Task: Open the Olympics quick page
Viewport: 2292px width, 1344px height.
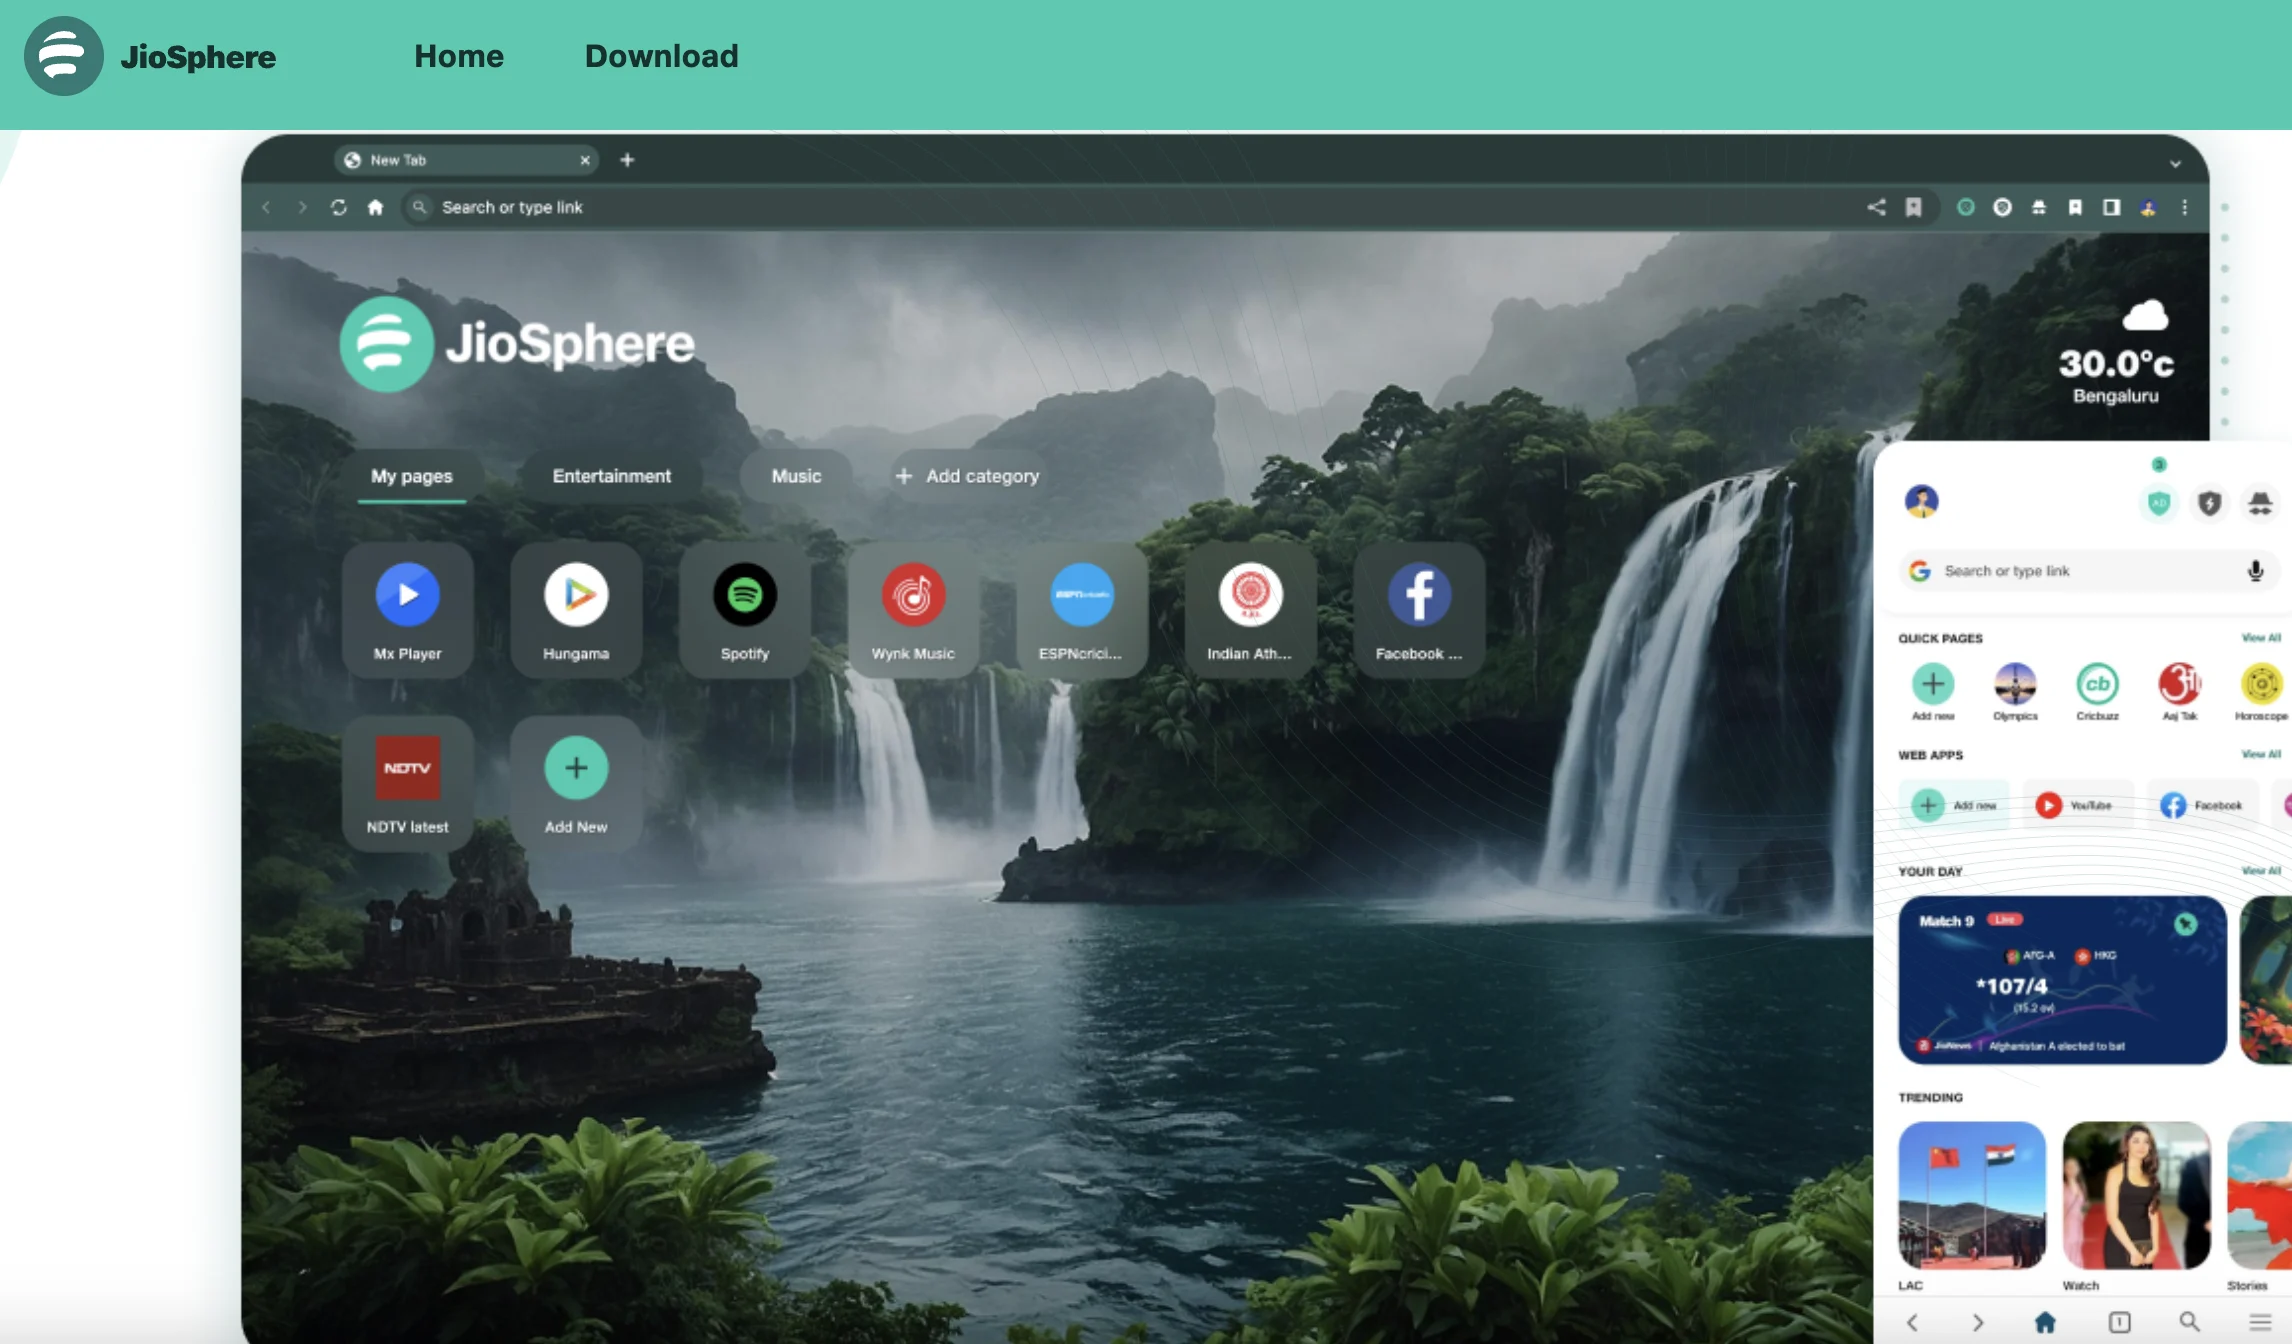Action: click(2015, 692)
